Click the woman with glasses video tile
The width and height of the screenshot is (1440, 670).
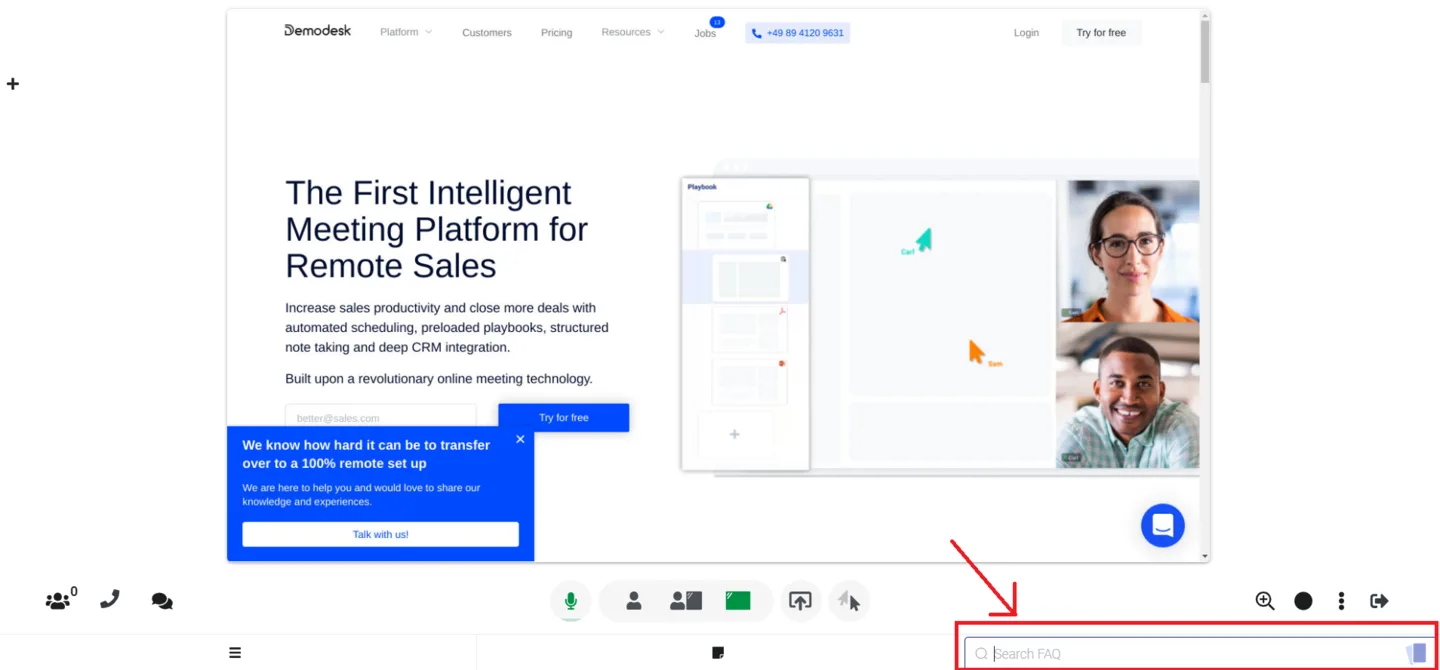[1128, 250]
